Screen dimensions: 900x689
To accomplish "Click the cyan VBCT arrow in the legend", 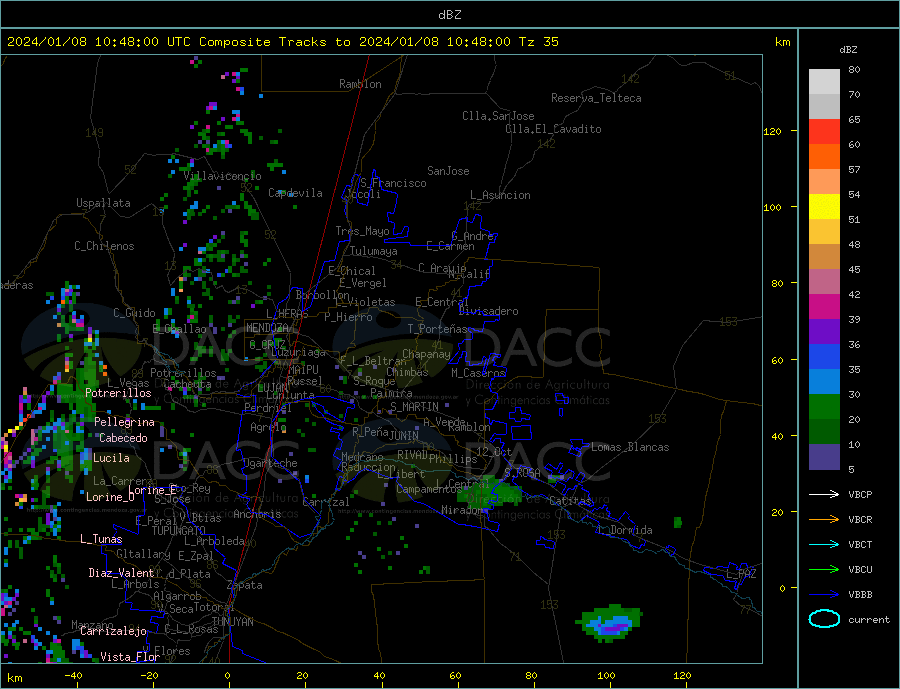I will click(824, 544).
